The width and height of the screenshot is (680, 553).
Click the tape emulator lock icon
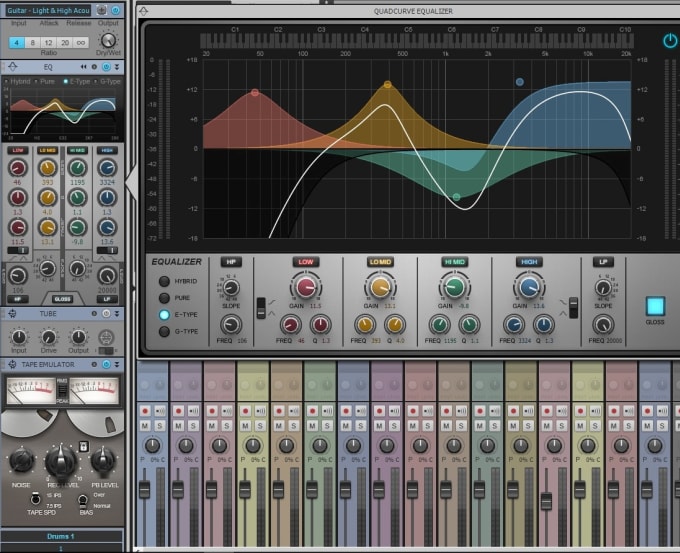pyautogui.click(x=83, y=446)
